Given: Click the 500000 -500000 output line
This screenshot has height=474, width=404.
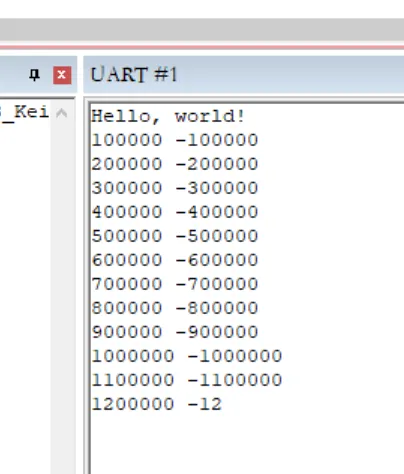Looking at the screenshot, I should coord(175,236).
